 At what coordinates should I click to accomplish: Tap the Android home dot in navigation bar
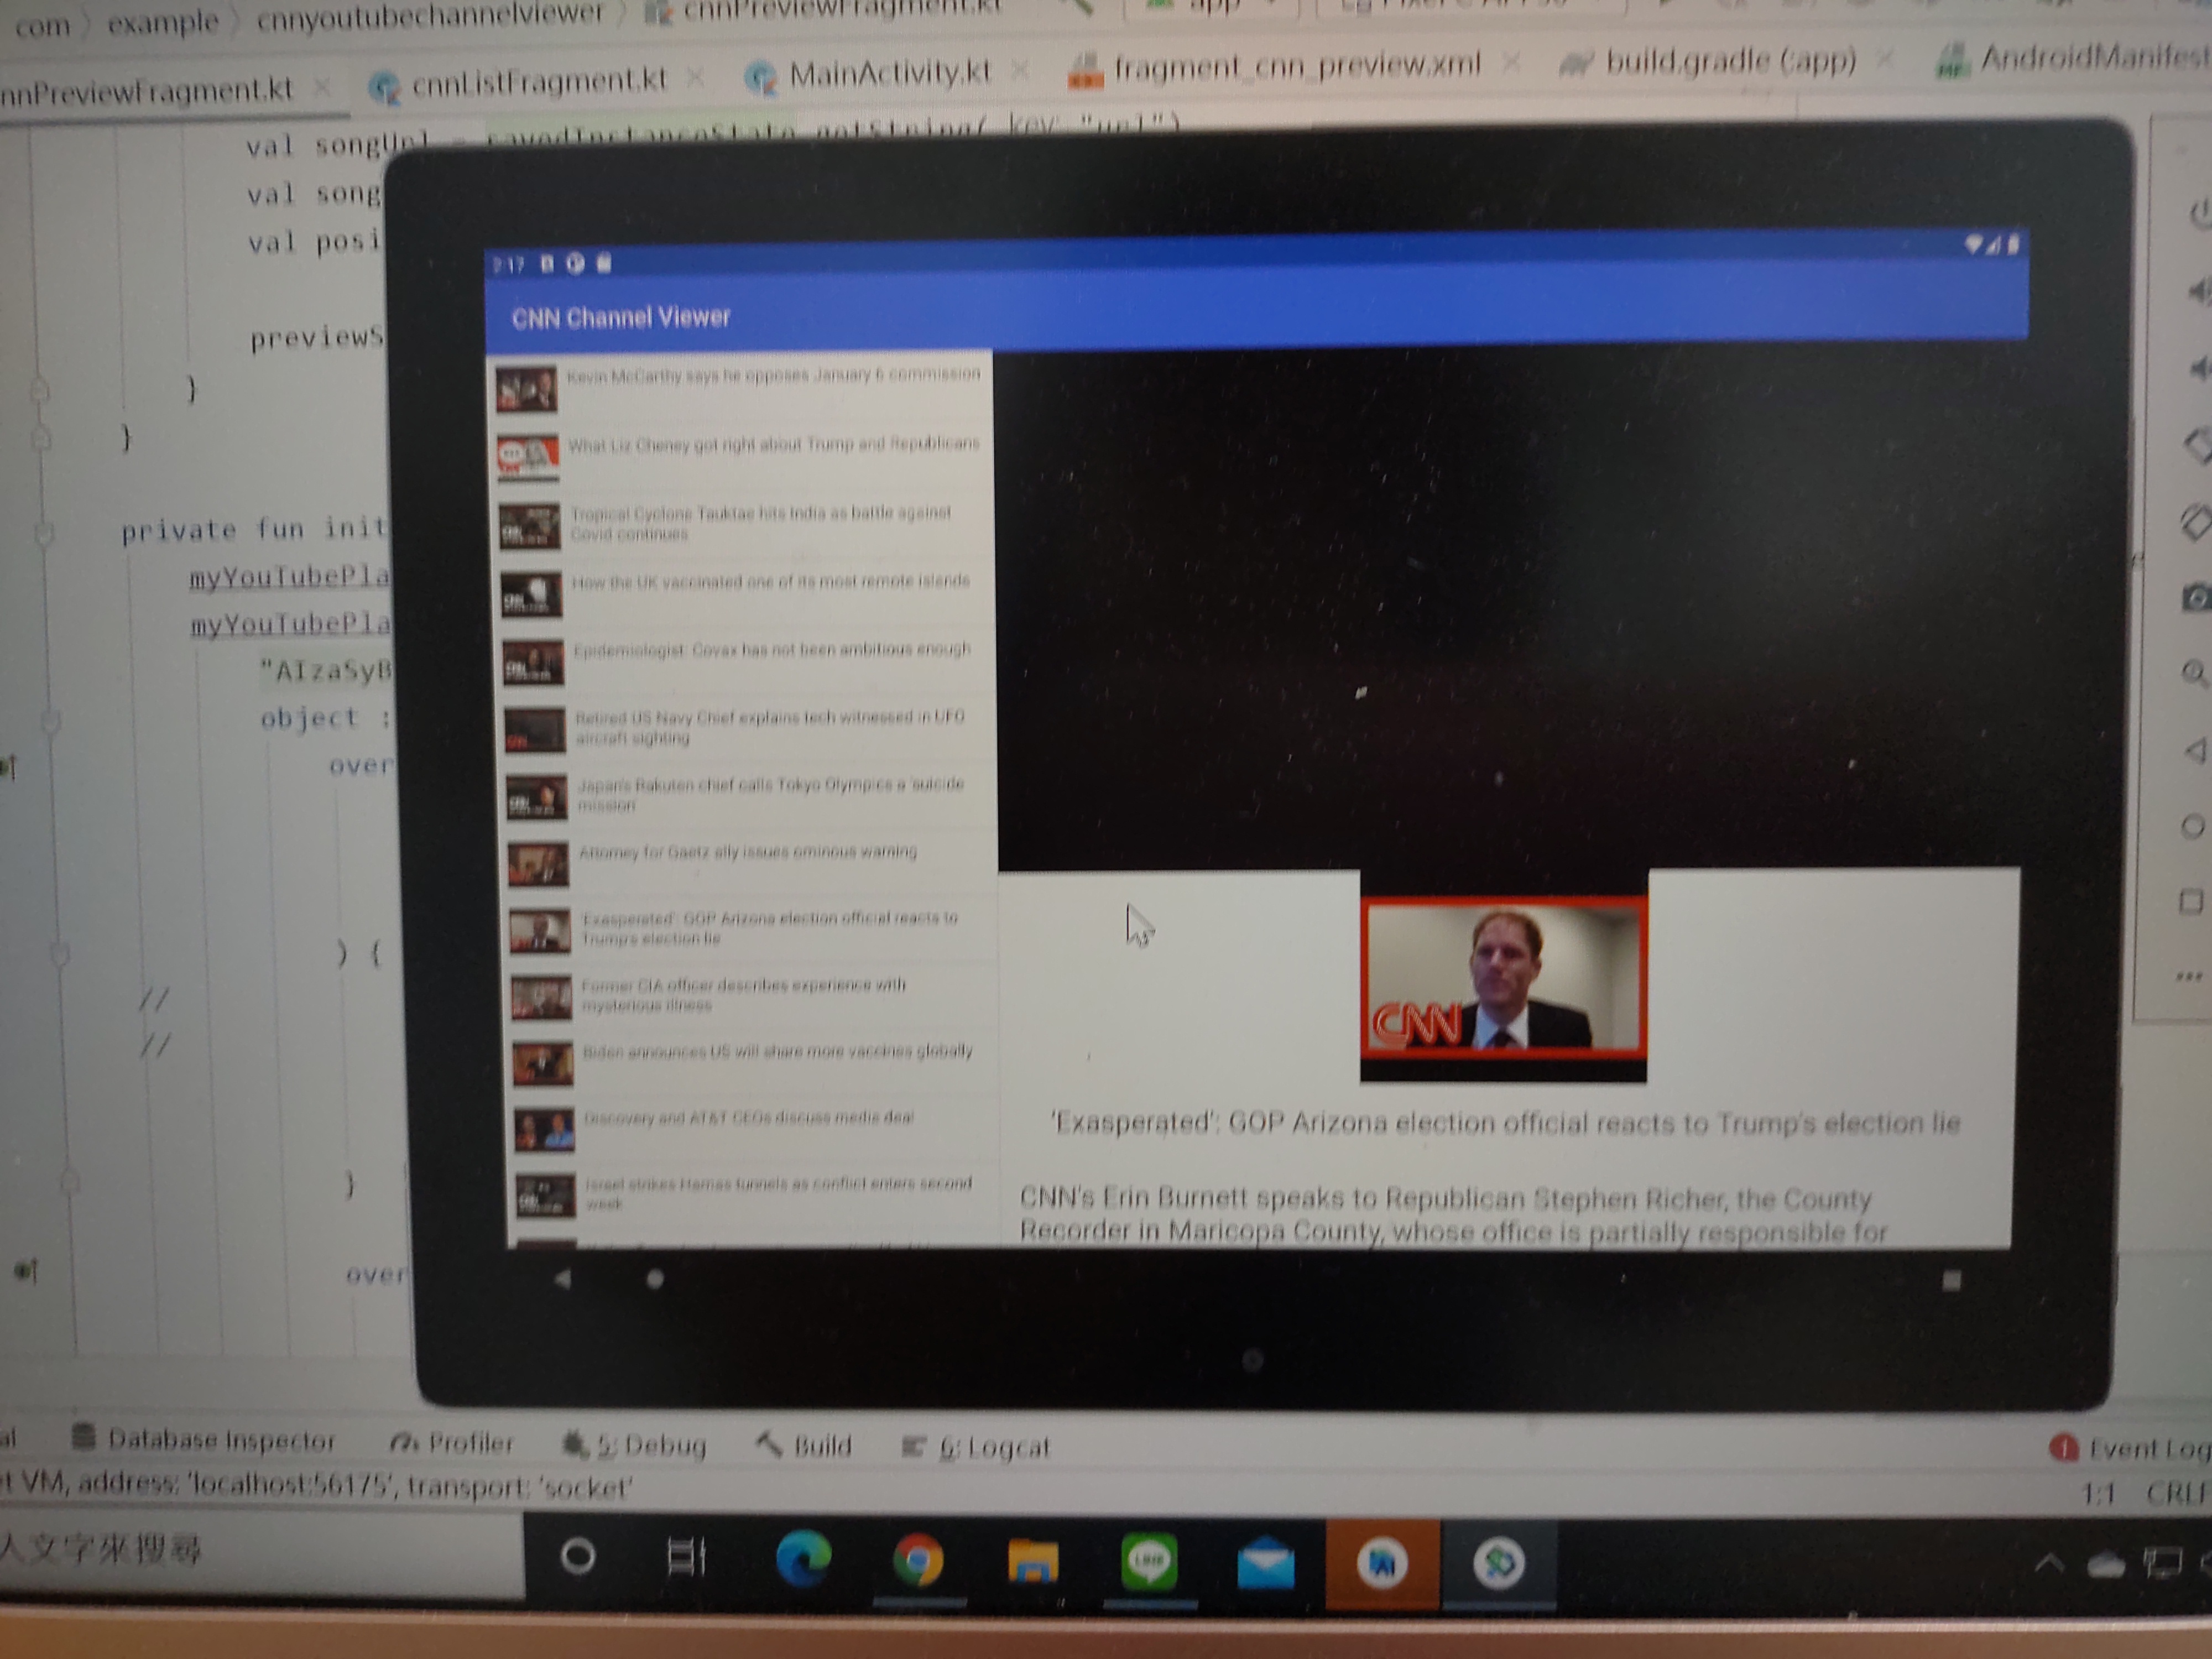[655, 1279]
